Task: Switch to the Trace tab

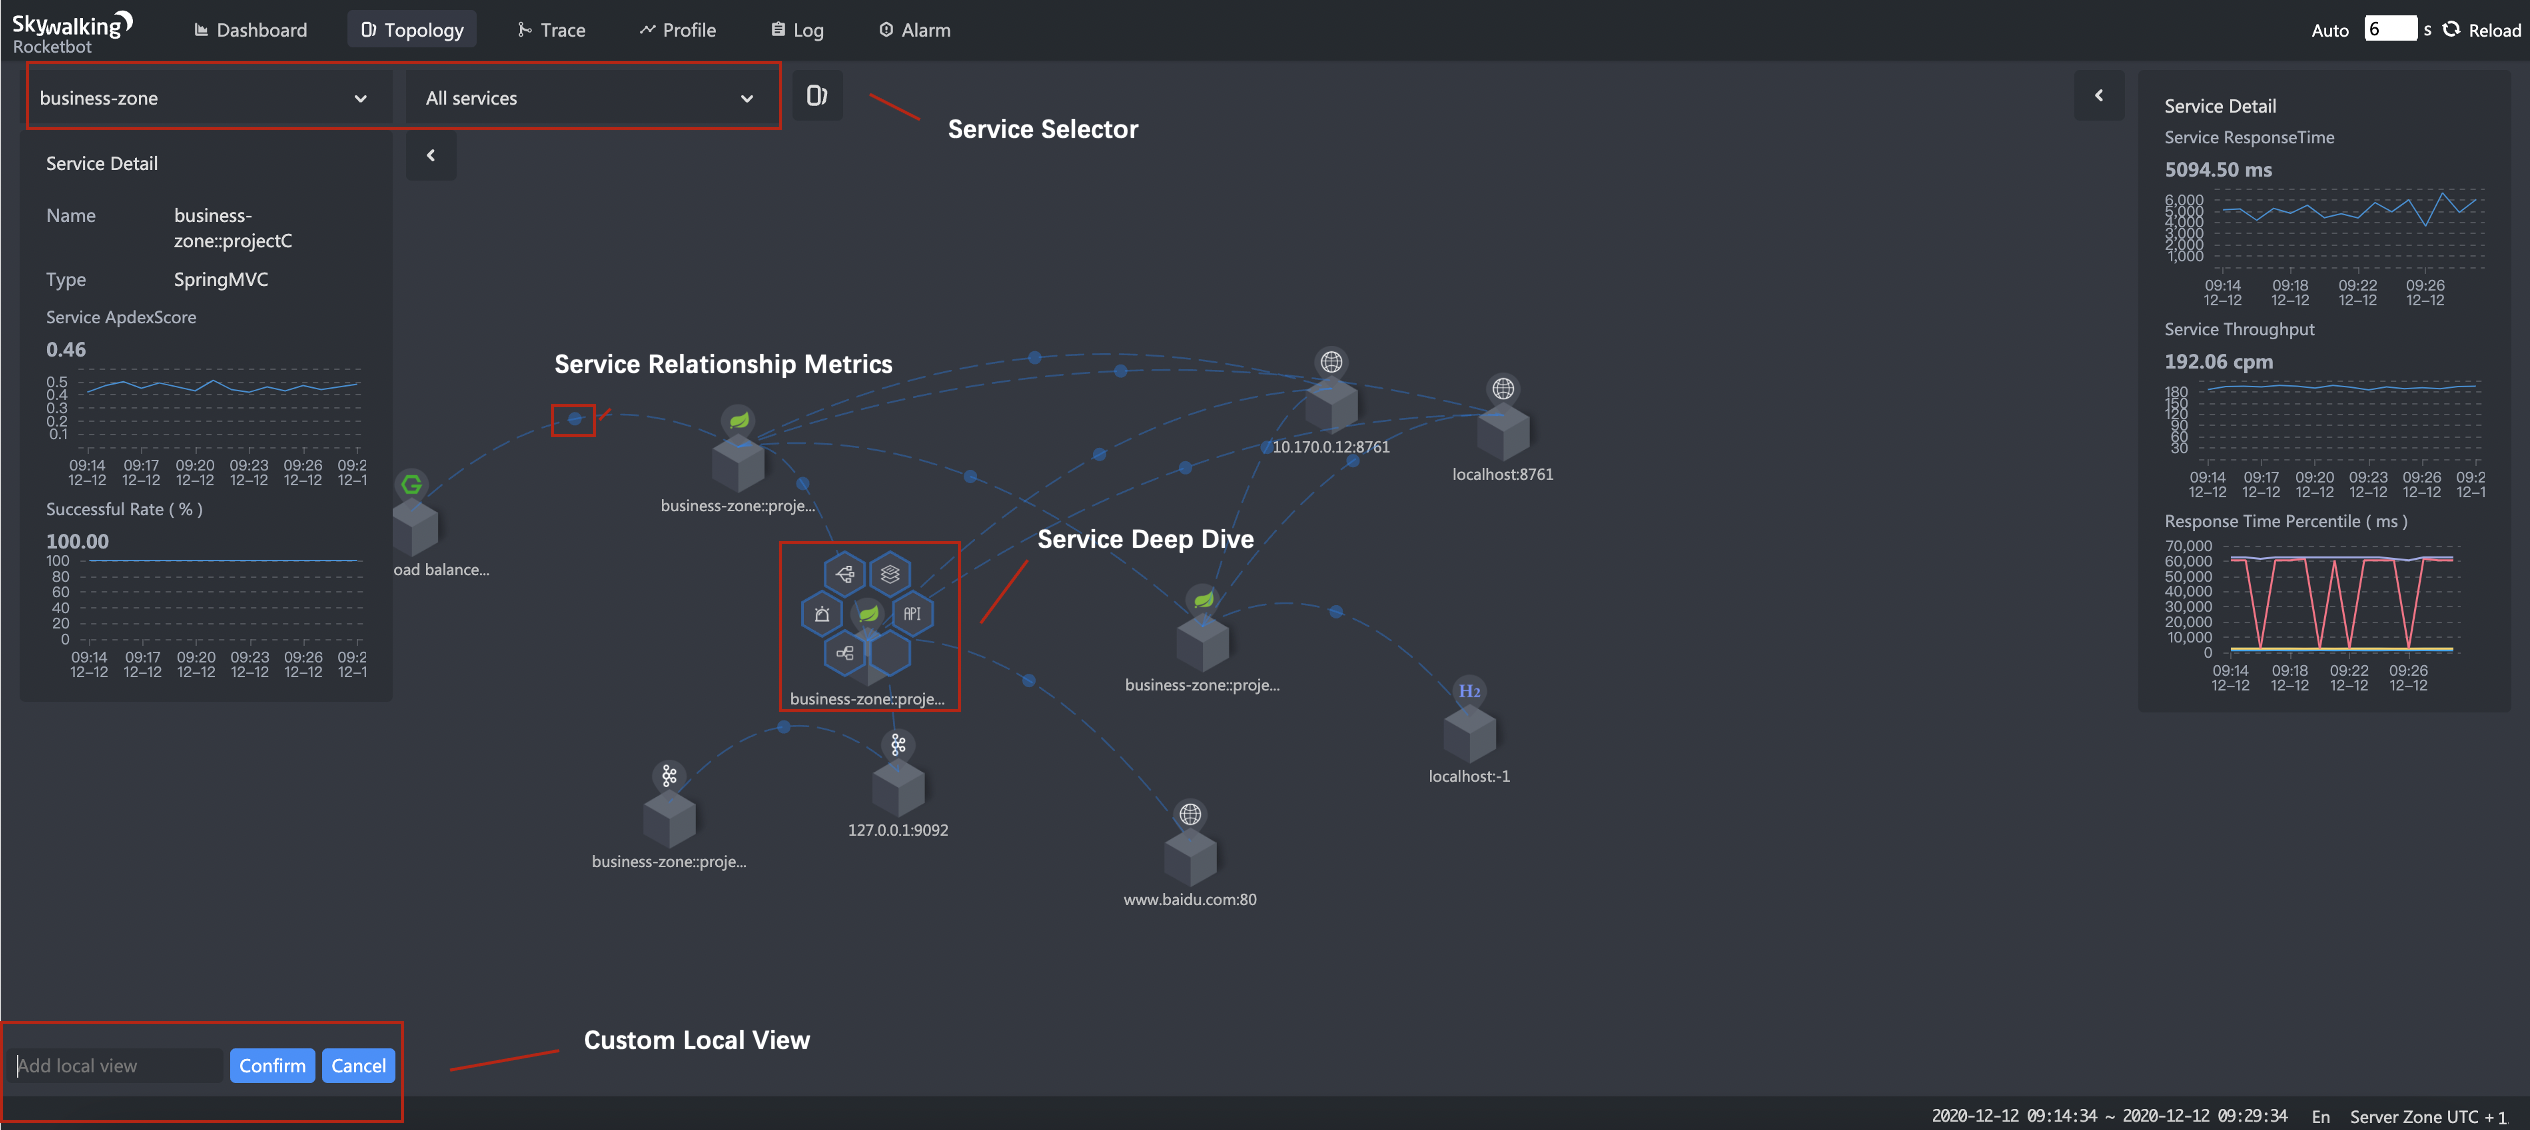Action: tap(552, 30)
